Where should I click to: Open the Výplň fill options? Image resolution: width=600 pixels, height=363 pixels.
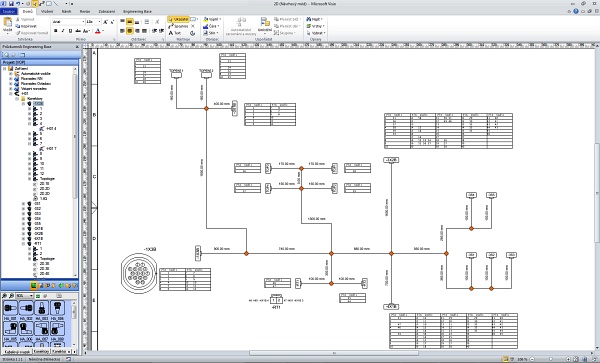[211, 19]
